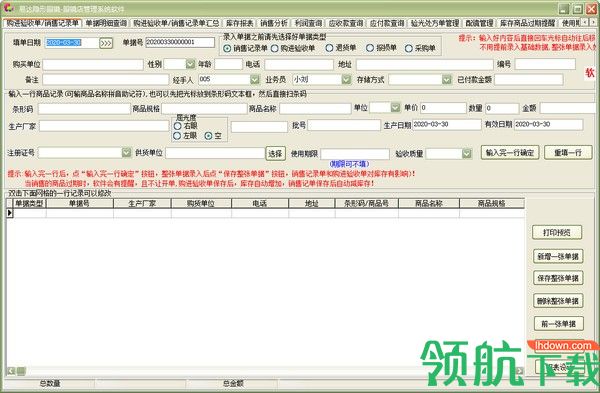Click the 选择 supplier button
Screen dimensions: 600x393
point(275,153)
